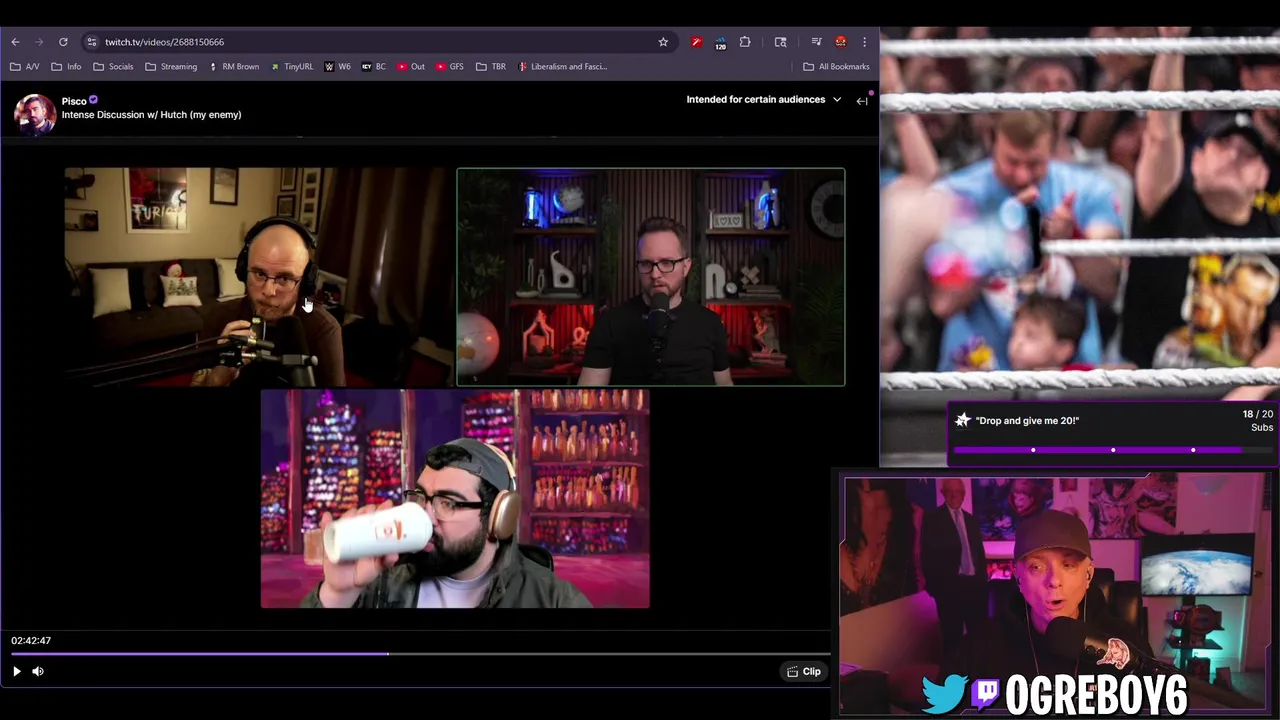Image resolution: width=1280 pixels, height=720 pixels.
Task: Click the Intense Discussion w/ Hutch title
Action: pos(151,115)
